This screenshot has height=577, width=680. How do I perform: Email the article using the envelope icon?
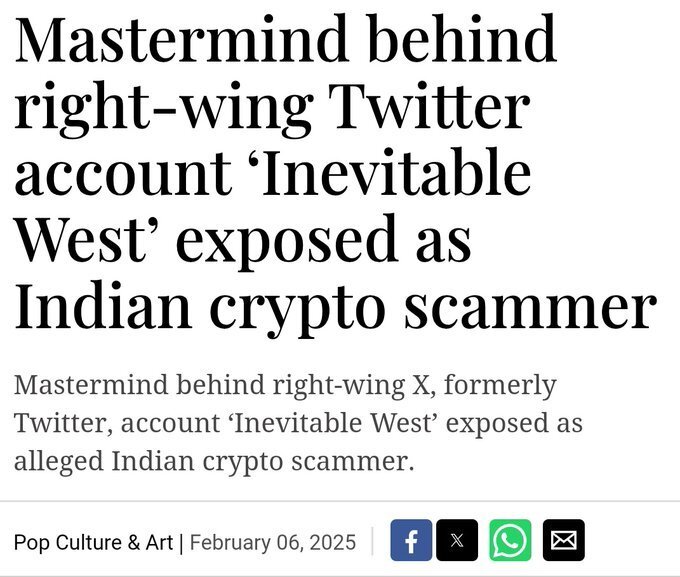[564, 540]
